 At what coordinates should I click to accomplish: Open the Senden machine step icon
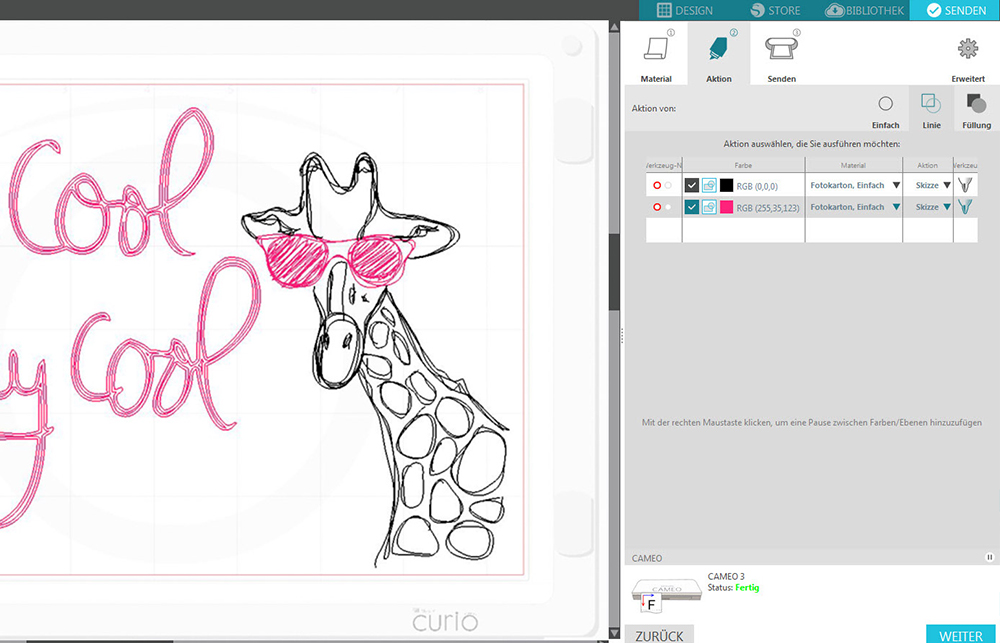click(x=781, y=51)
